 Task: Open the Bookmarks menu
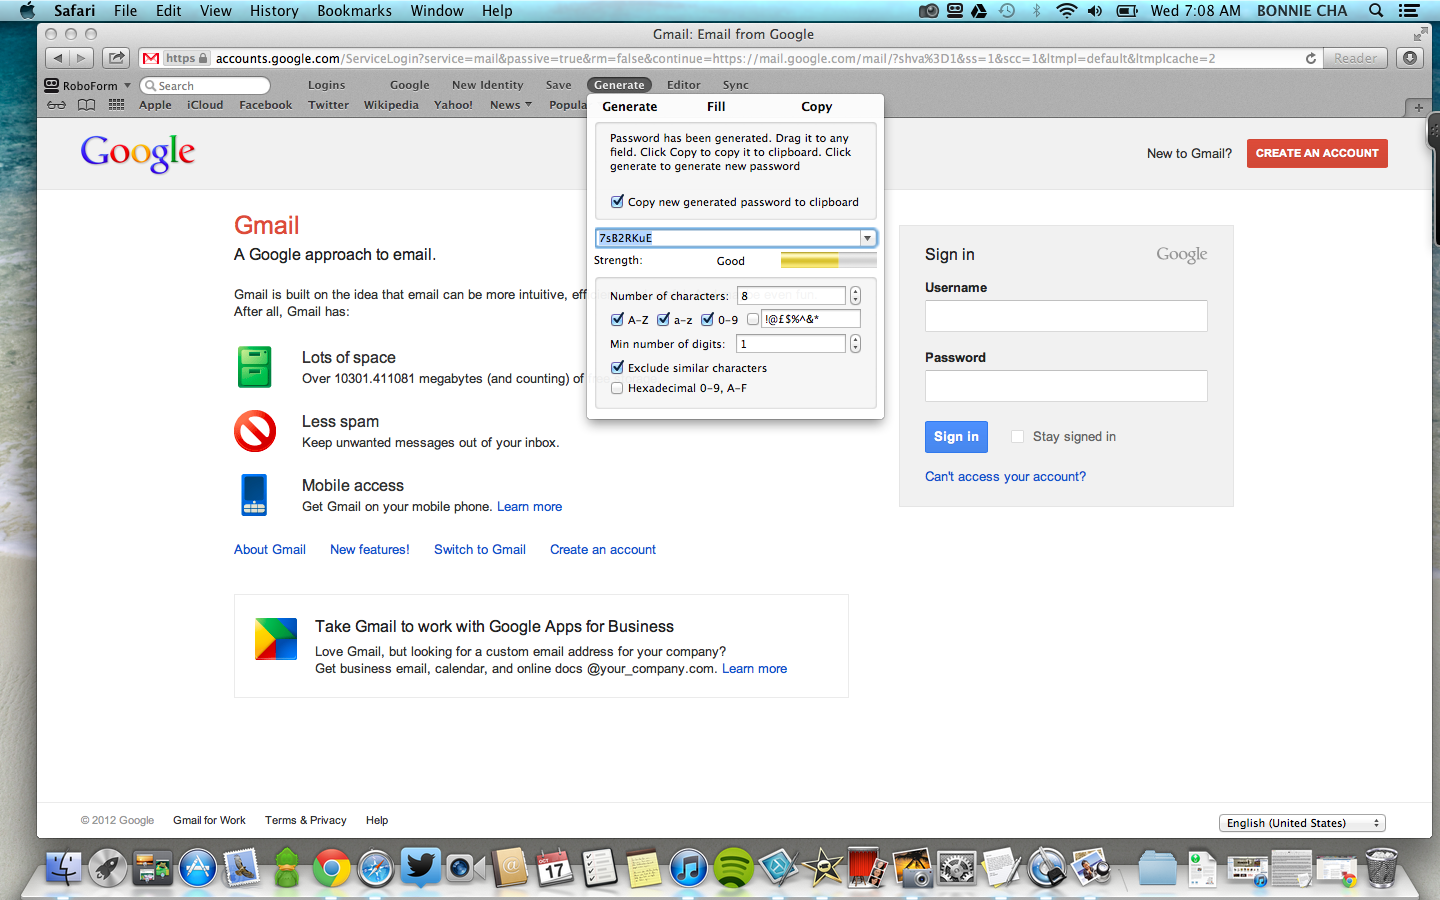pyautogui.click(x=354, y=11)
